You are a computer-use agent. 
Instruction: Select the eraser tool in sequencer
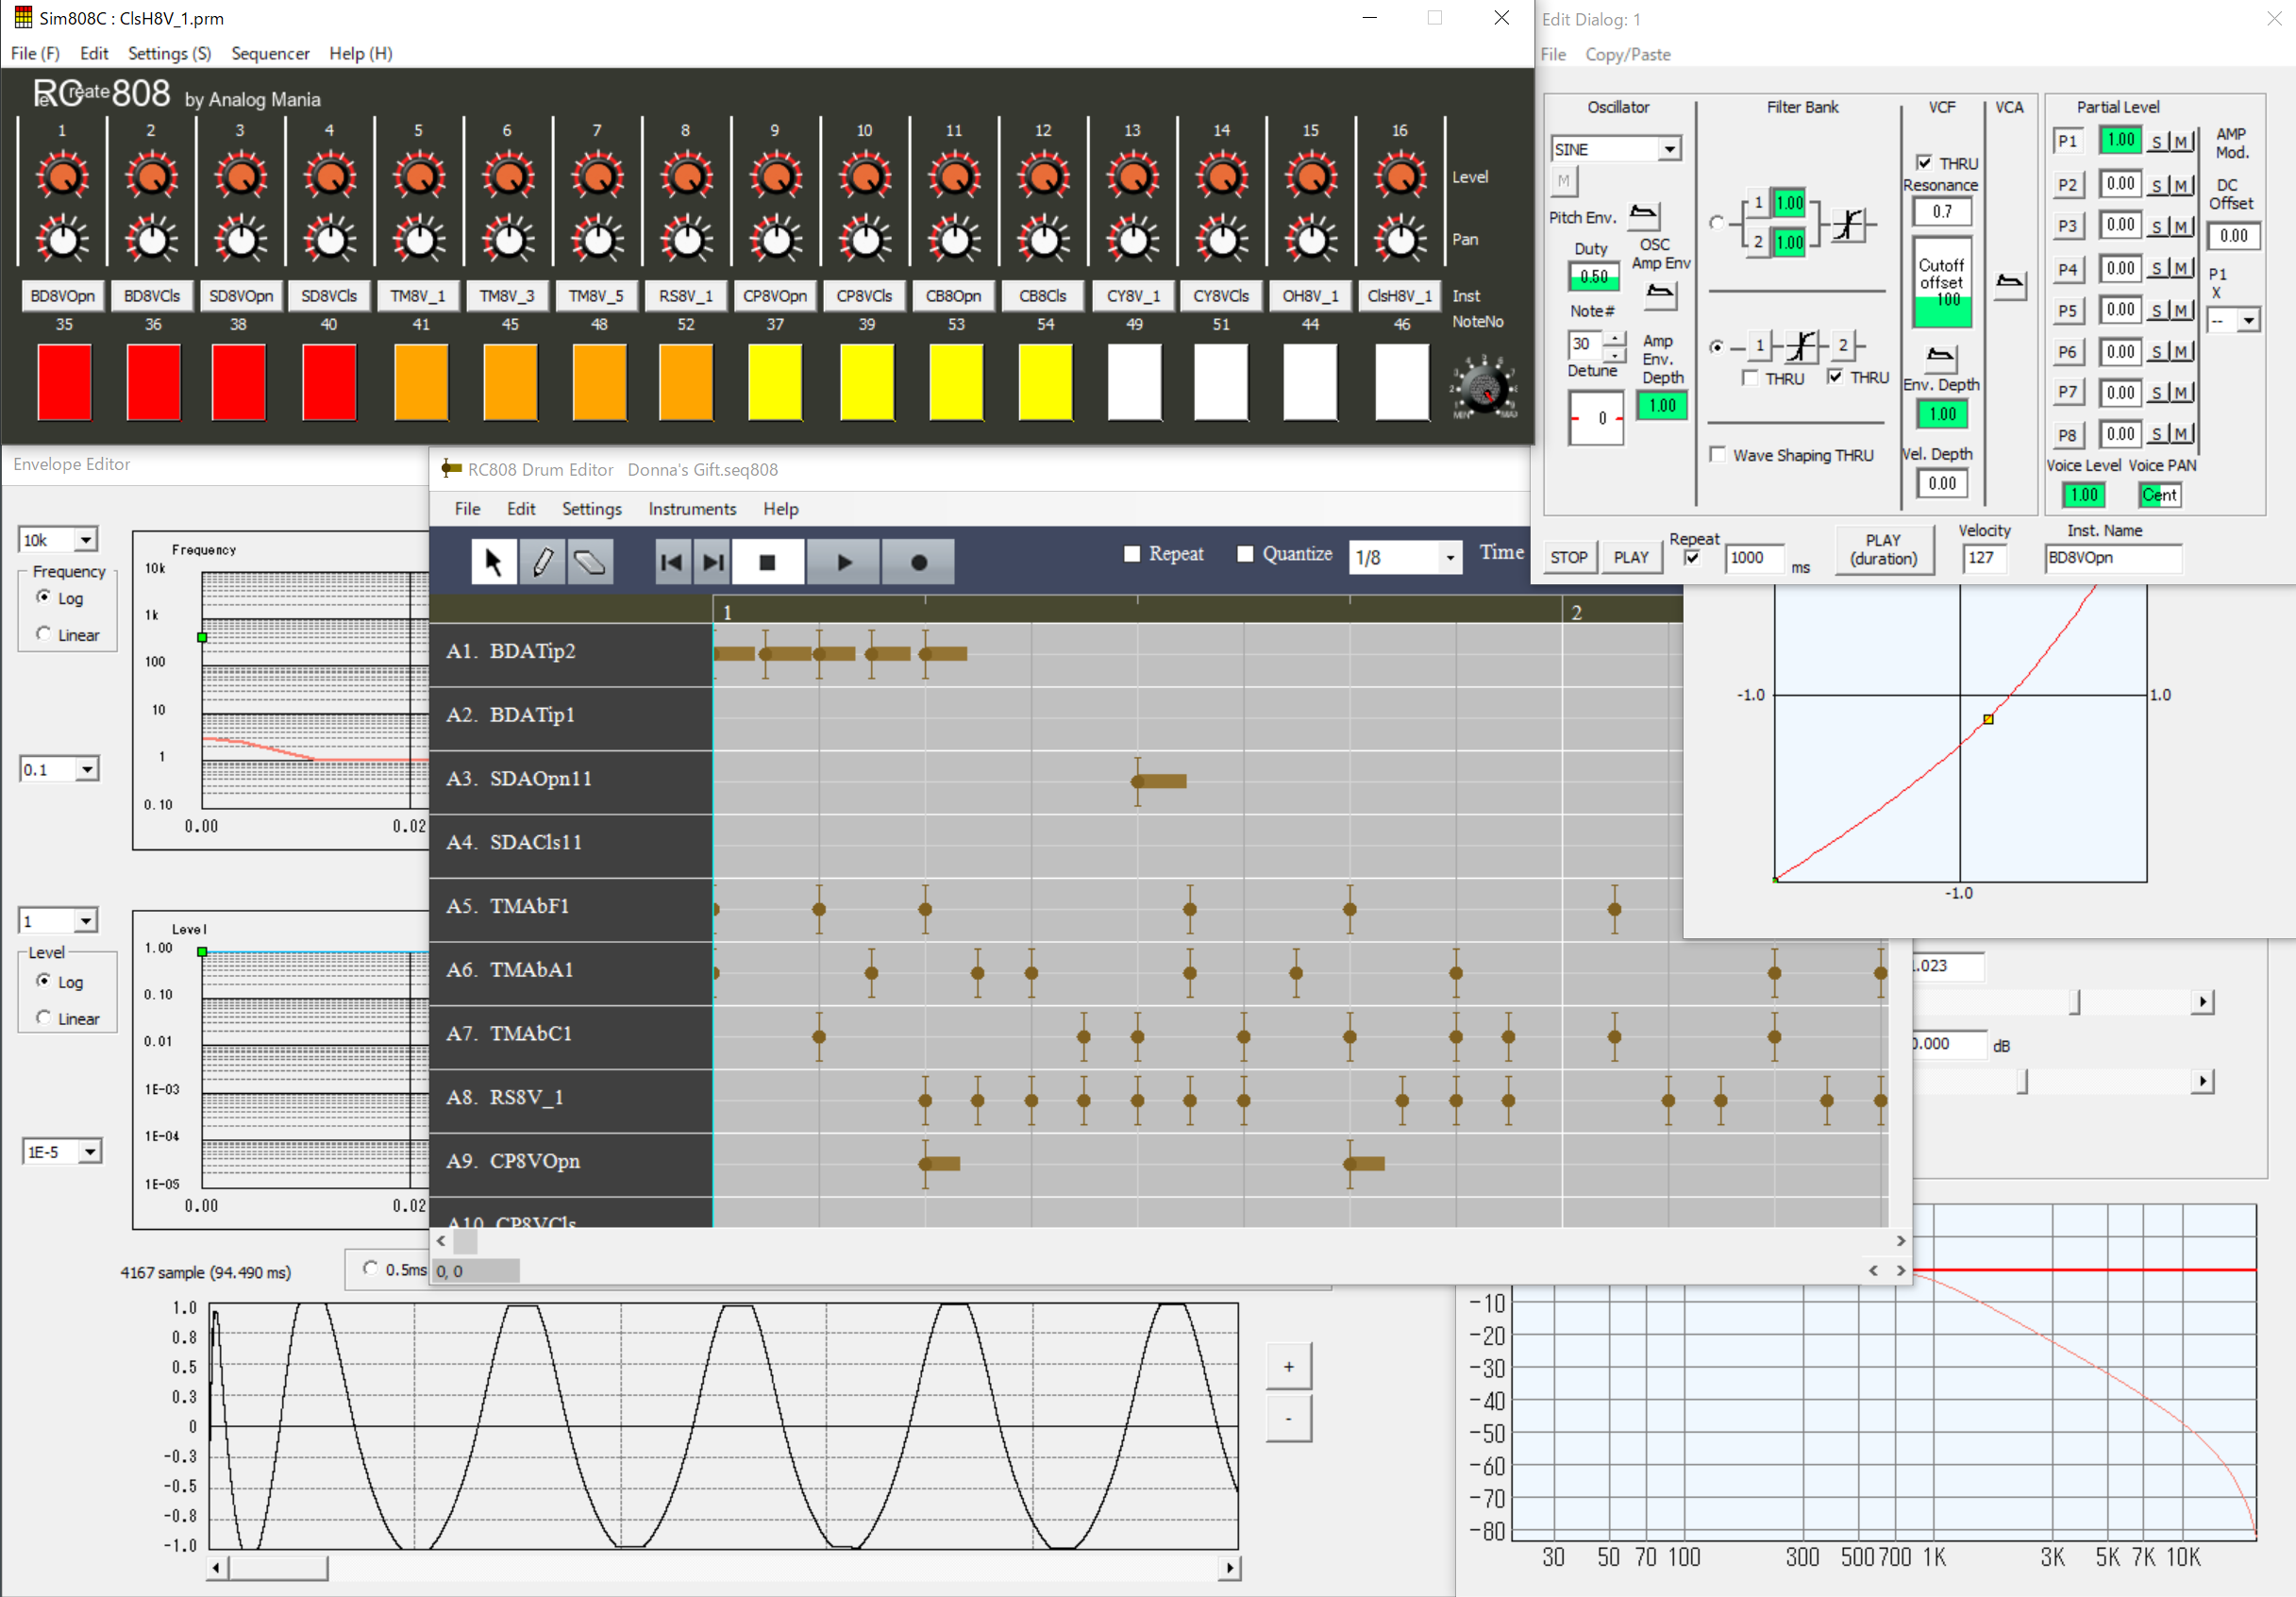595,561
